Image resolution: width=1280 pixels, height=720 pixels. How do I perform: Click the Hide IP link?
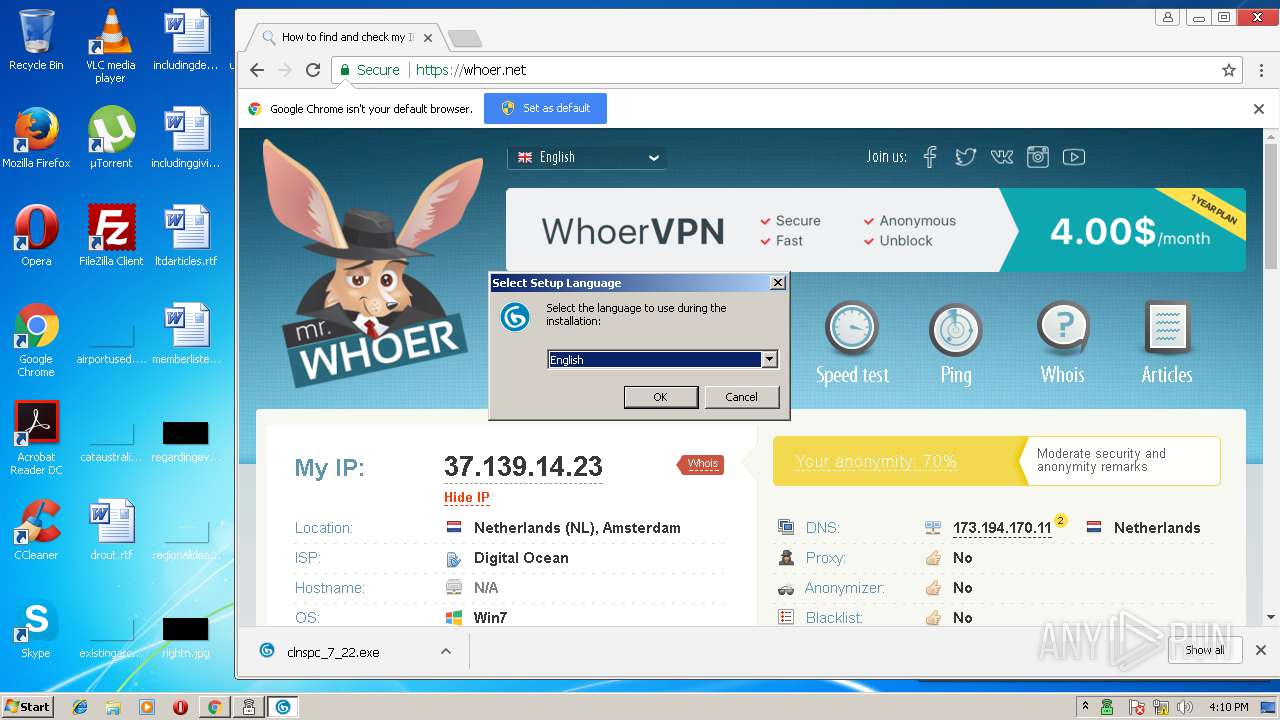tap(467, 497)
